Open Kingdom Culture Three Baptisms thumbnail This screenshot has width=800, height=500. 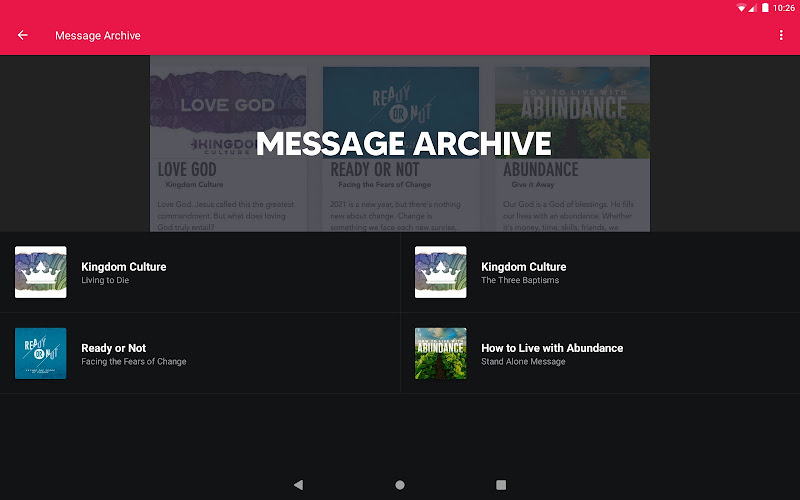(440, 272)
